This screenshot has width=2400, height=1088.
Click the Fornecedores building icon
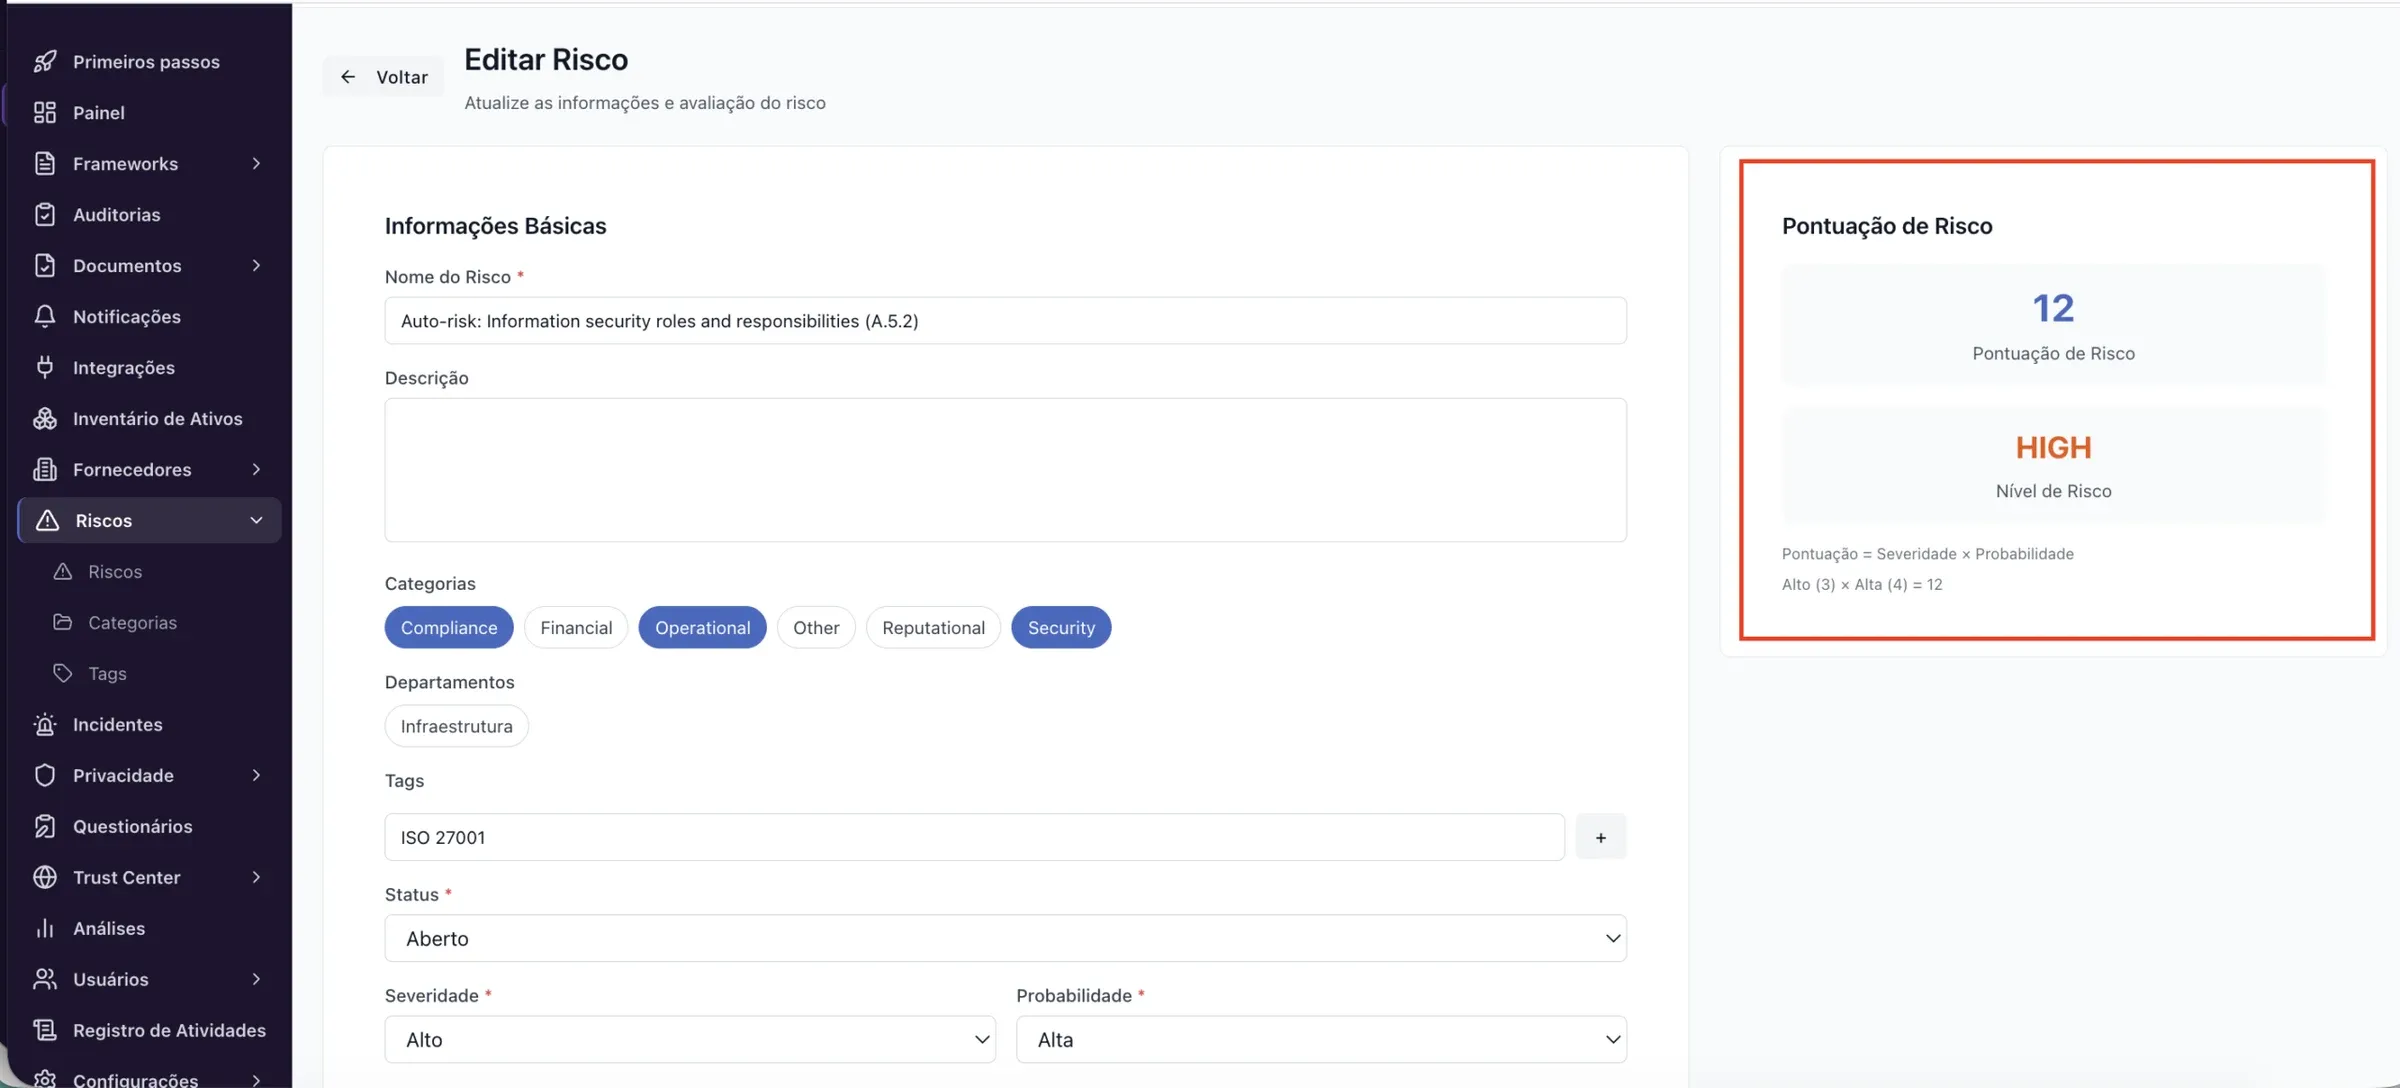click(x=45, y=470)
